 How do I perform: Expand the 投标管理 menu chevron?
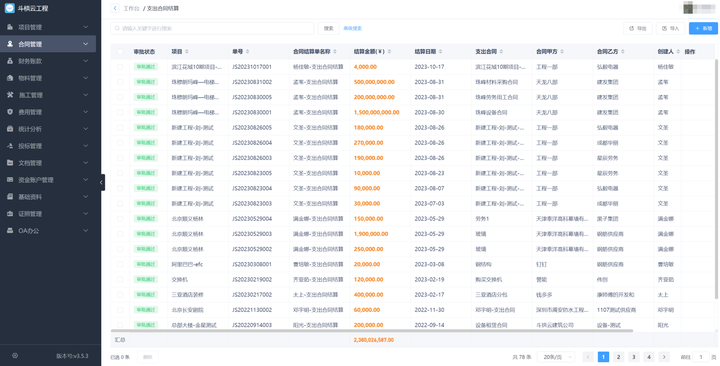pyautogui.click(x=85, y=146)
